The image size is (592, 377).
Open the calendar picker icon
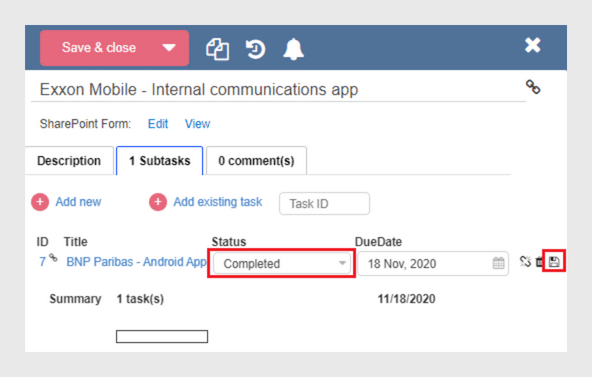click(498, 263)
